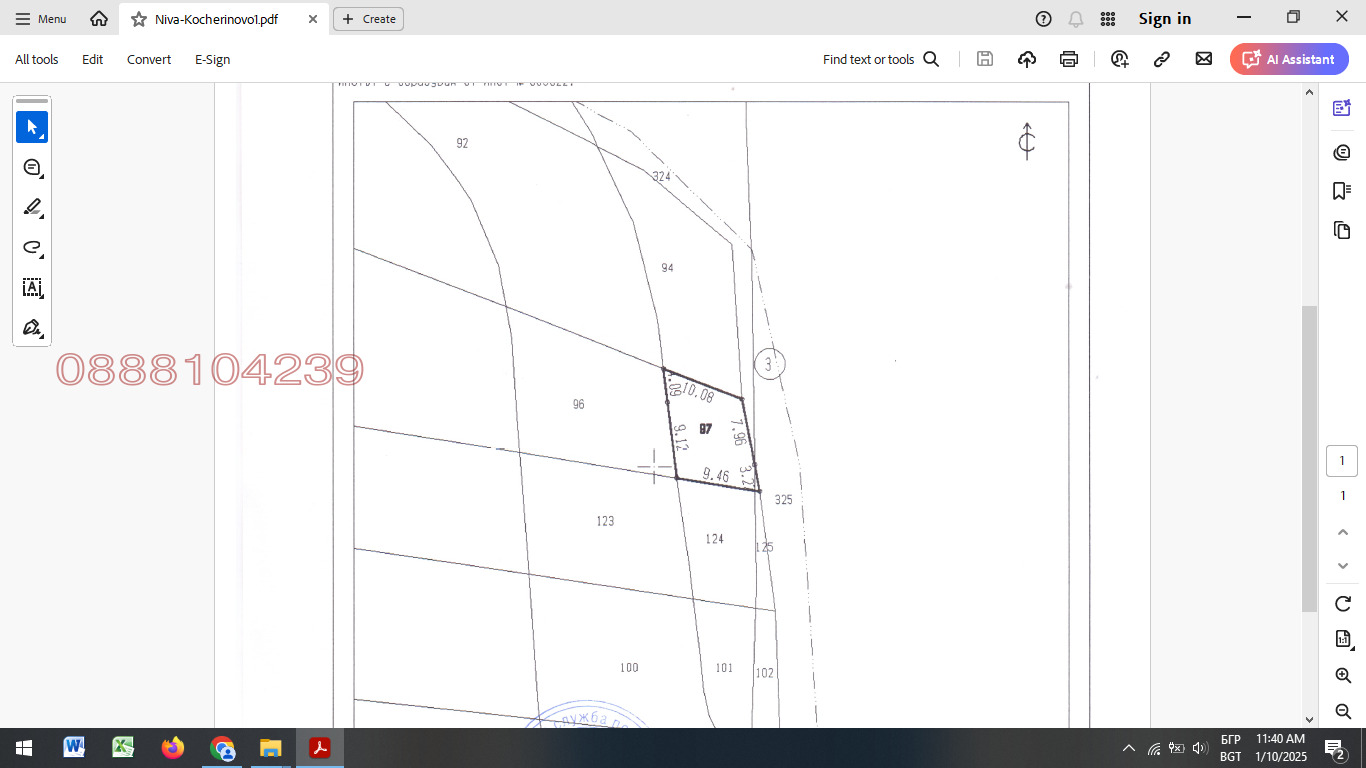
Task: Show hidden system tray icons
Action: 1129,748
